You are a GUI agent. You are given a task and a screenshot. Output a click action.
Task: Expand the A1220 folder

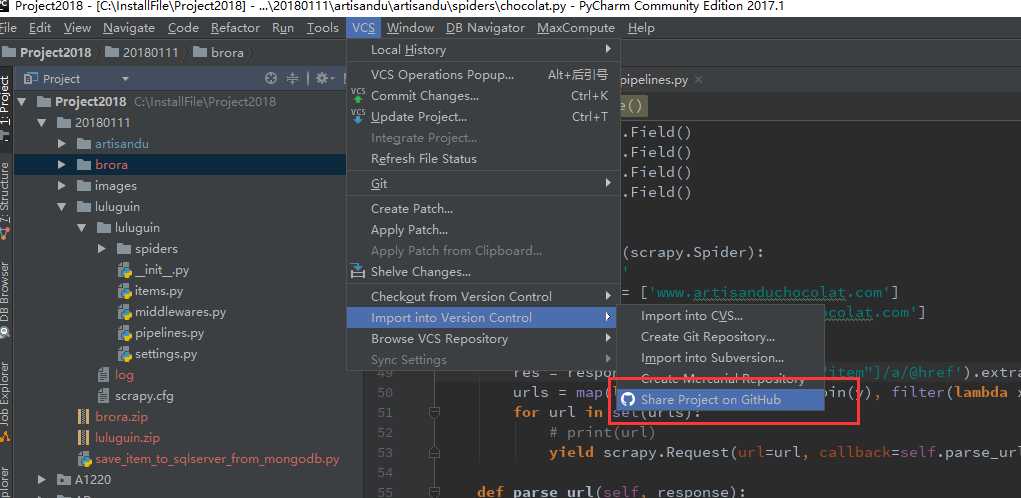pyautogui.click(x=42, y=480)
